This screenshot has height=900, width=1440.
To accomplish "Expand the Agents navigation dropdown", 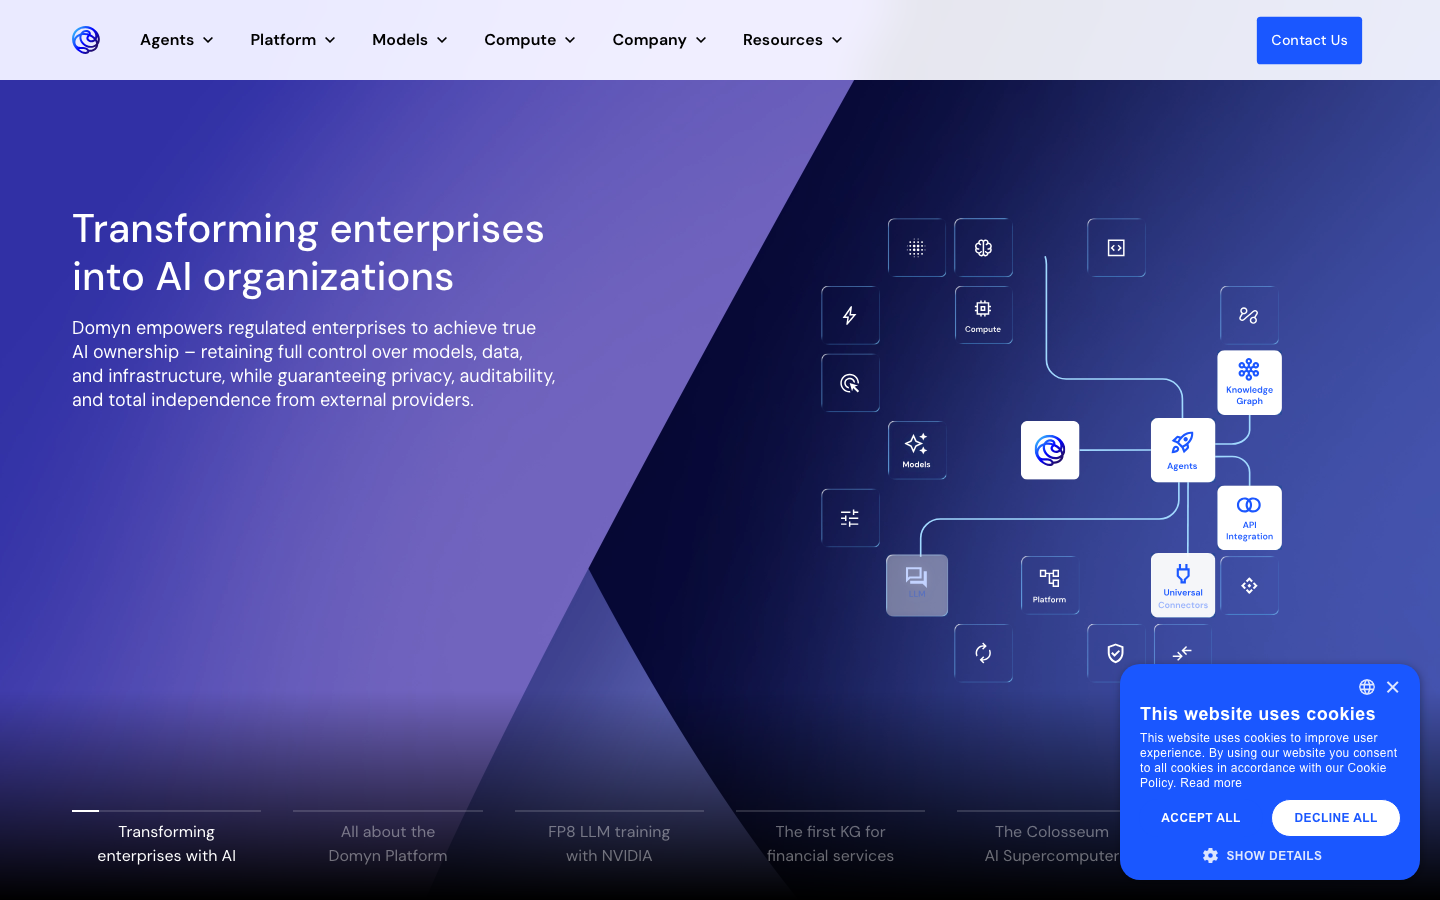I will 177,40.
